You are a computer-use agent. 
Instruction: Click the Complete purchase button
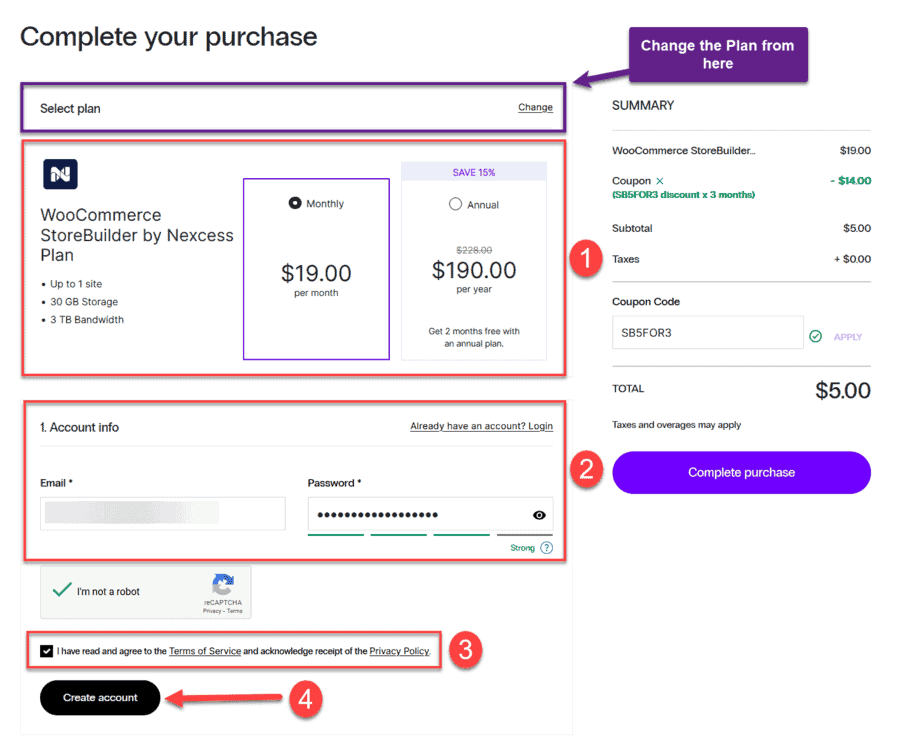coord(741,472)
